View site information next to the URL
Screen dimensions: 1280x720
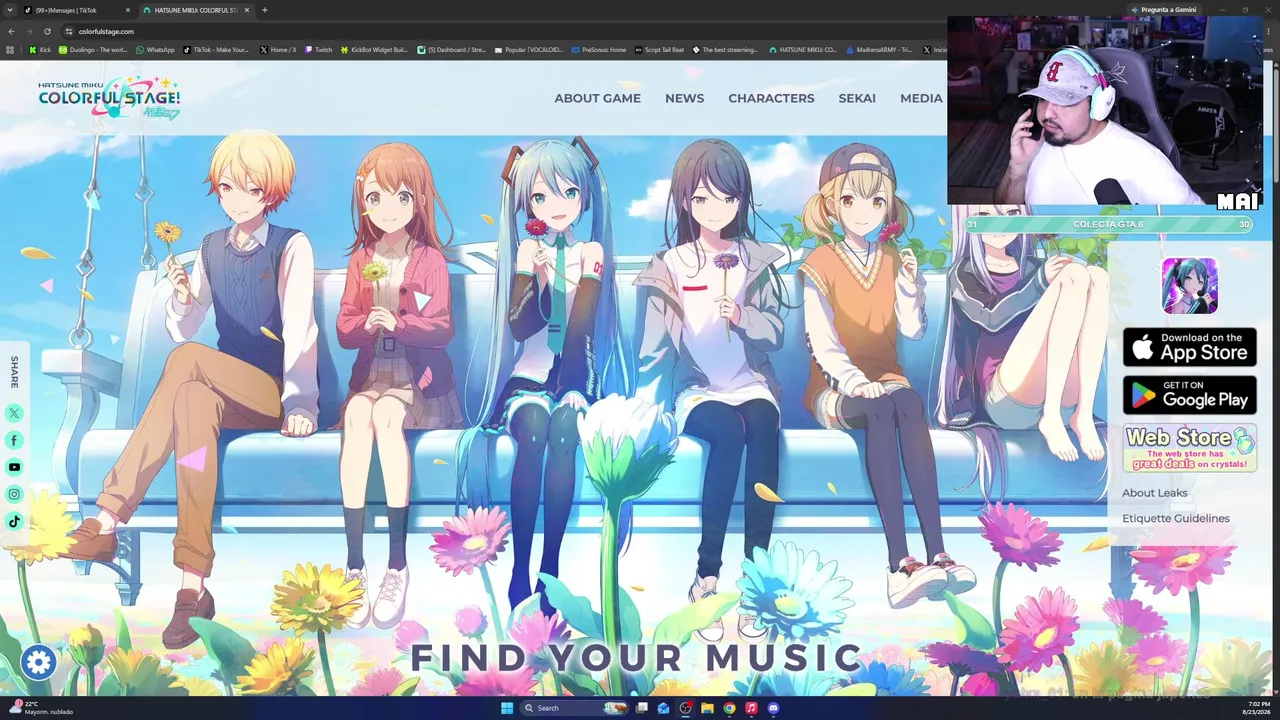[x=70, y=31]
